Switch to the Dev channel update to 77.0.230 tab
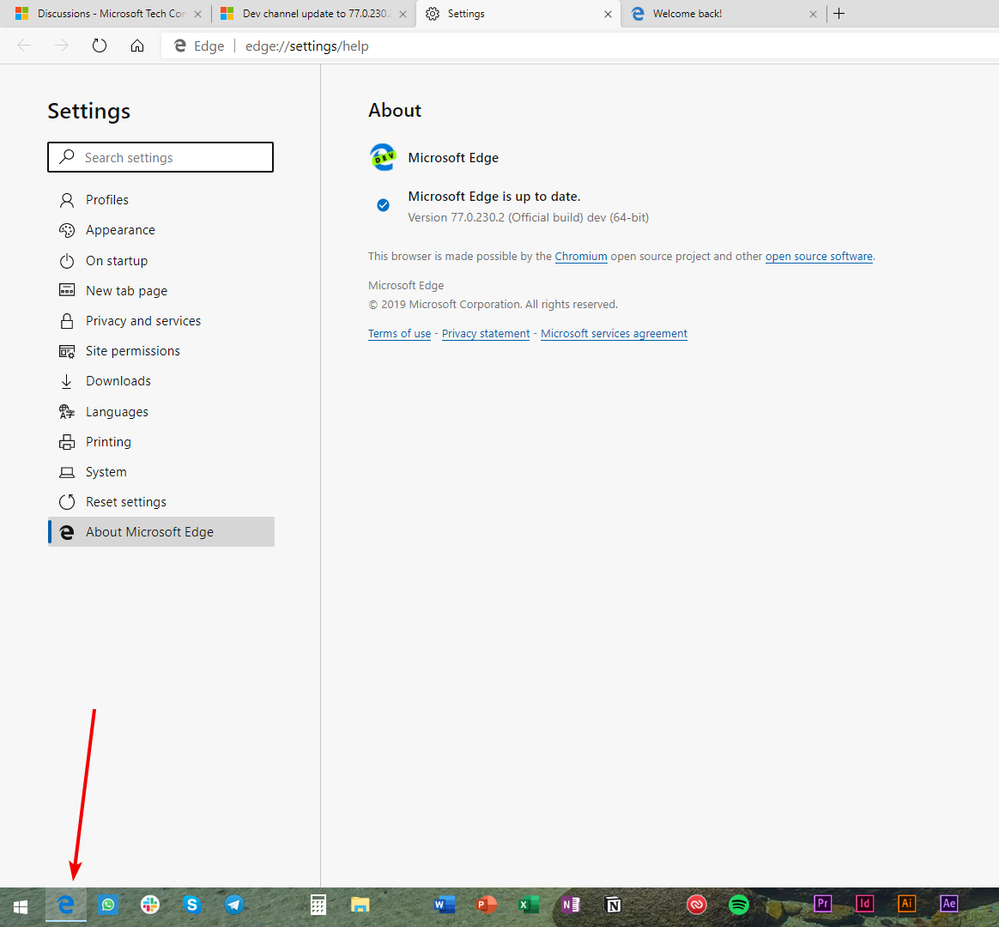999x927 pixels. click(x=312, y=13)
